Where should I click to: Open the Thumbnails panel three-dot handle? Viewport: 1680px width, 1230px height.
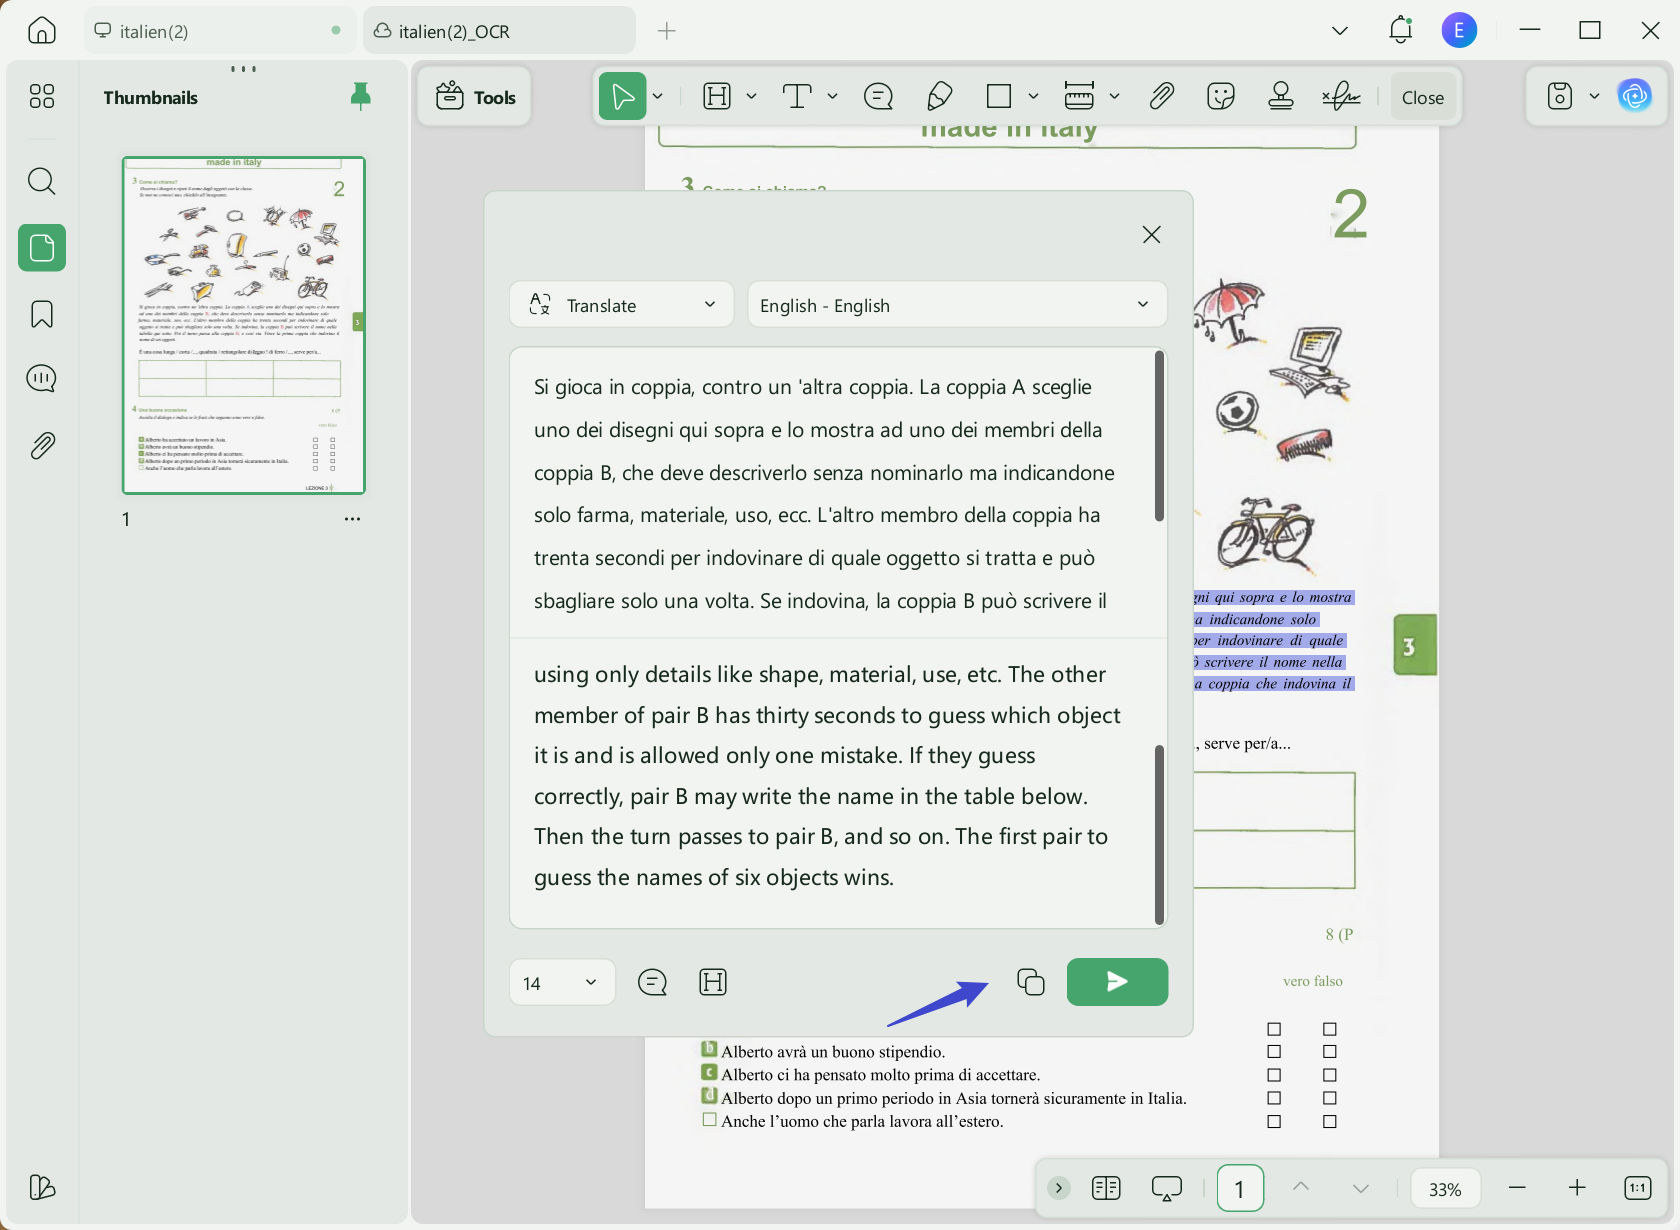click(x=243, y=69)
